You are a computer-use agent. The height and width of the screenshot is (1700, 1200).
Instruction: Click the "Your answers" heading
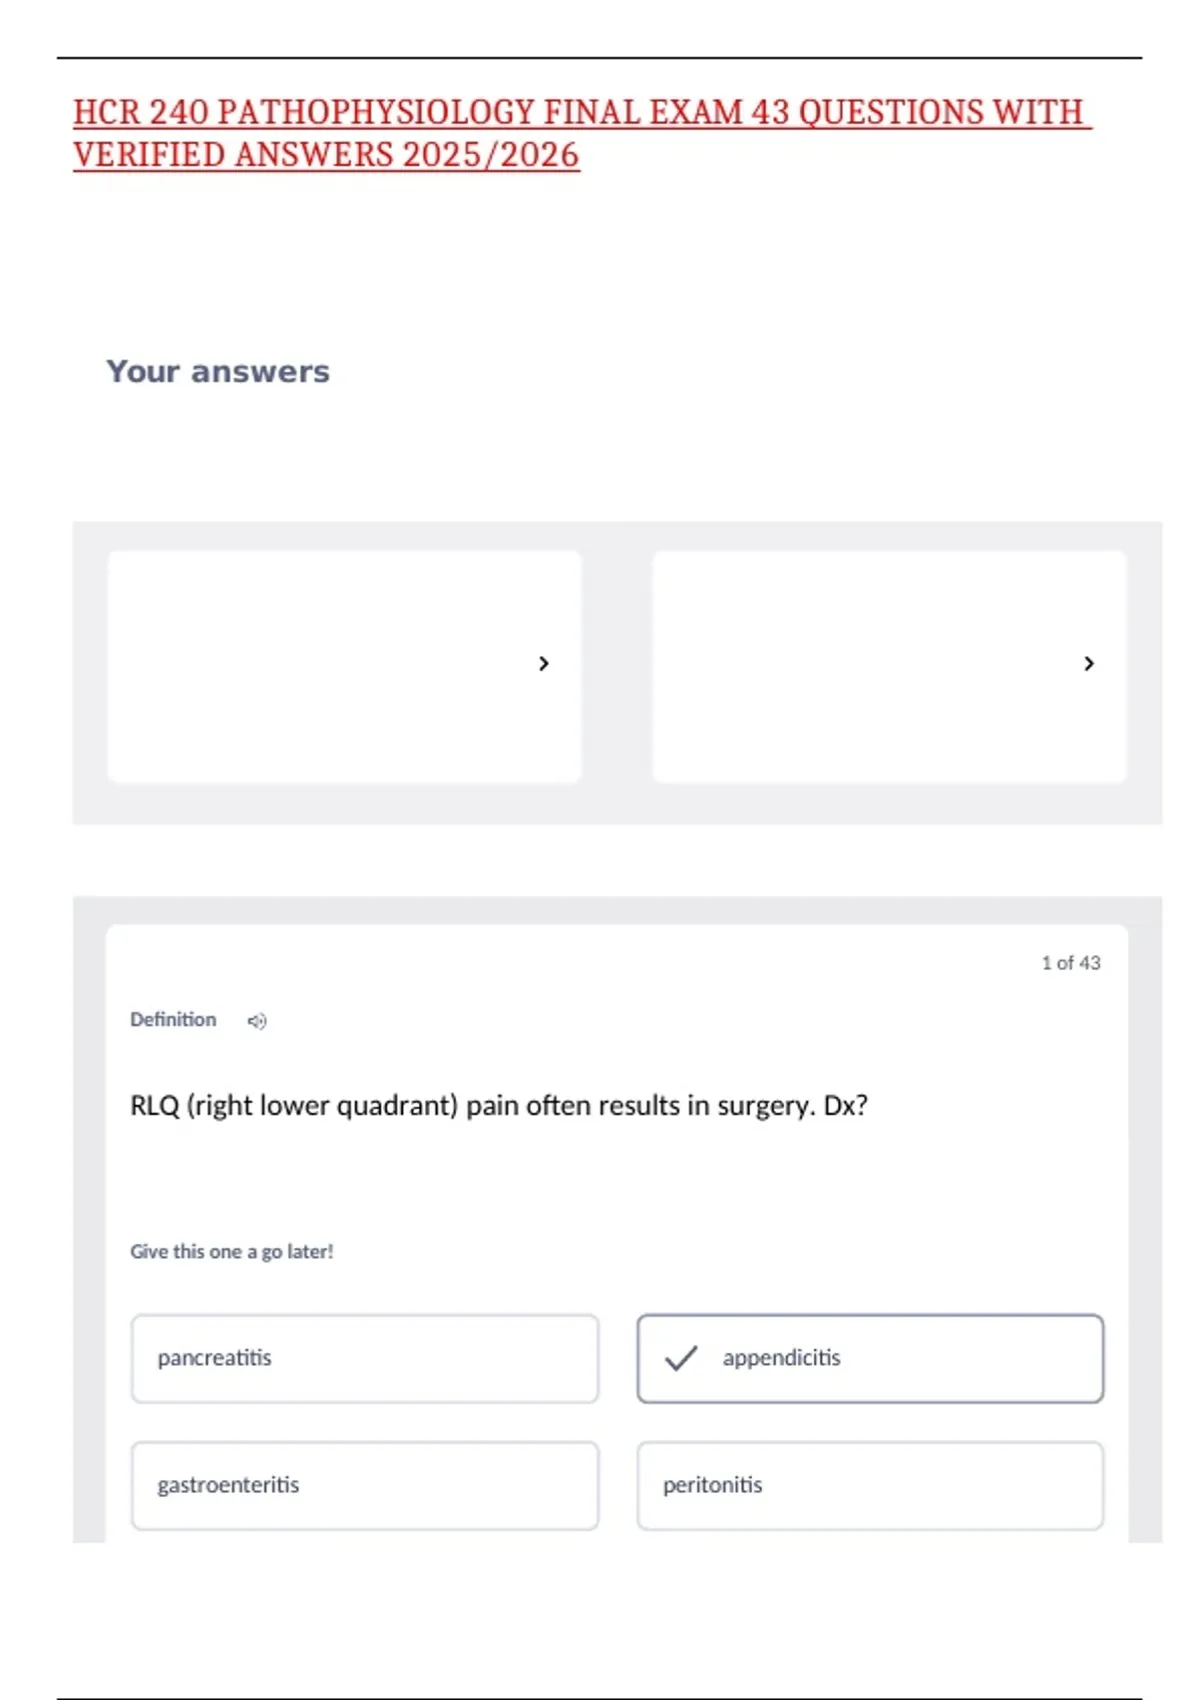point(218,371)
